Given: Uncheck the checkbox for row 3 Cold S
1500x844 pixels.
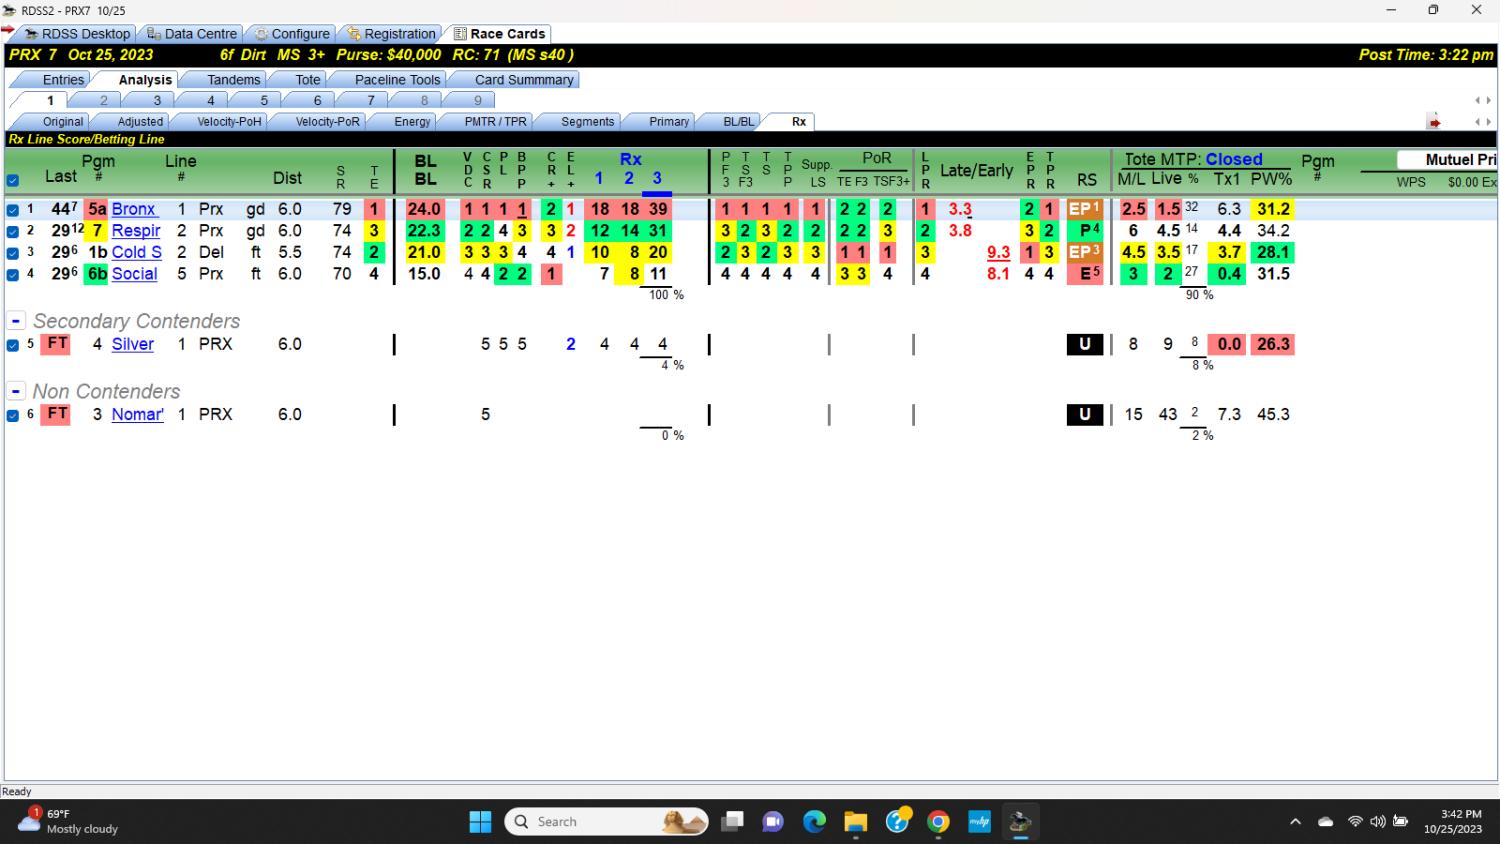Looking at the screenshot, I should 13,253.
